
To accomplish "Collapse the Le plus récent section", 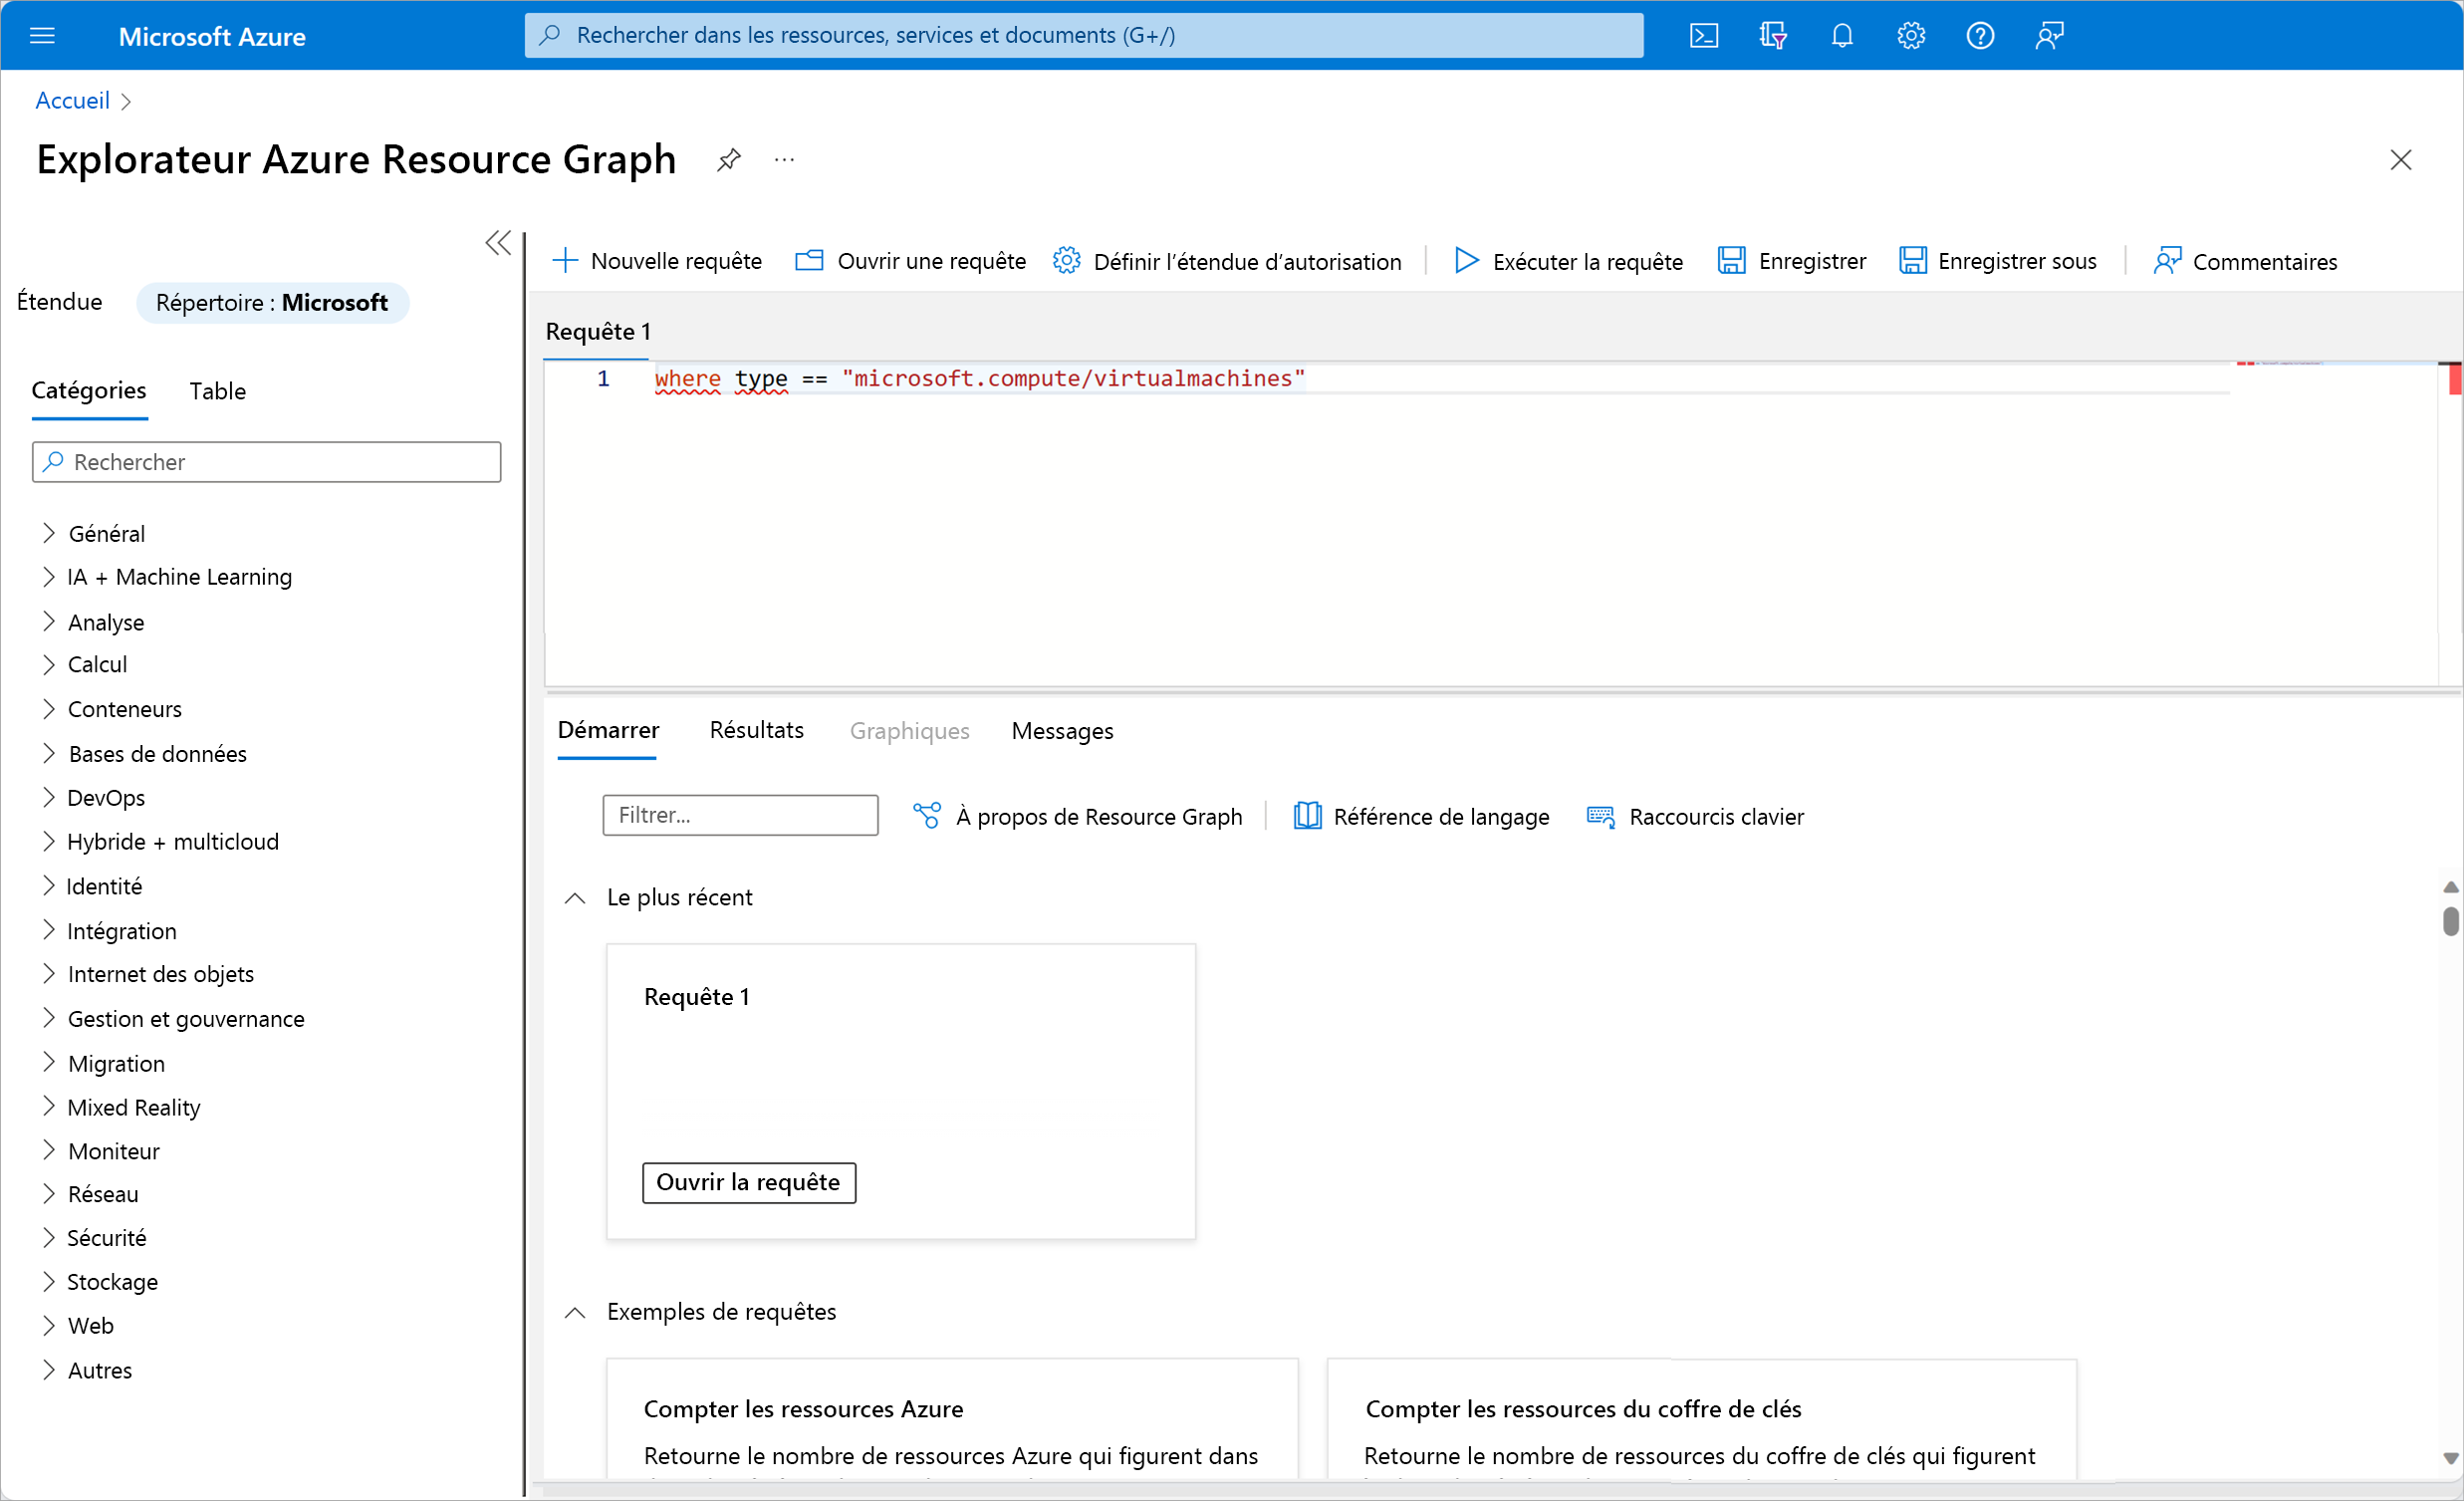I will (x=575, y=898).
